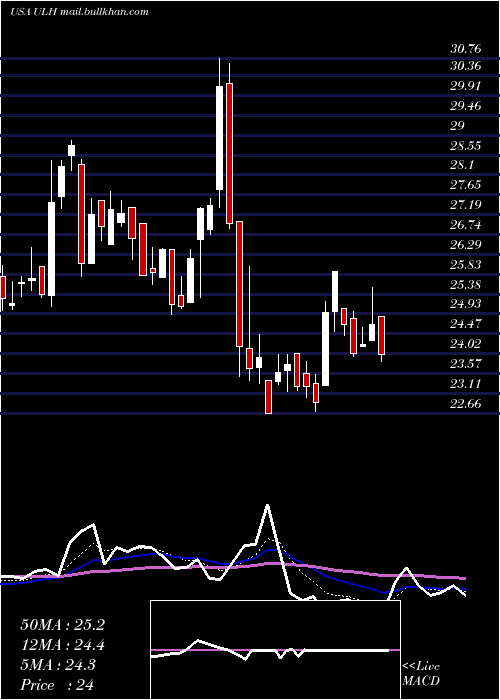Click the 'USA ULH mail.bullkhan.com' header text
Viewport: 500px width, 700px height.
tap(79, 12)
